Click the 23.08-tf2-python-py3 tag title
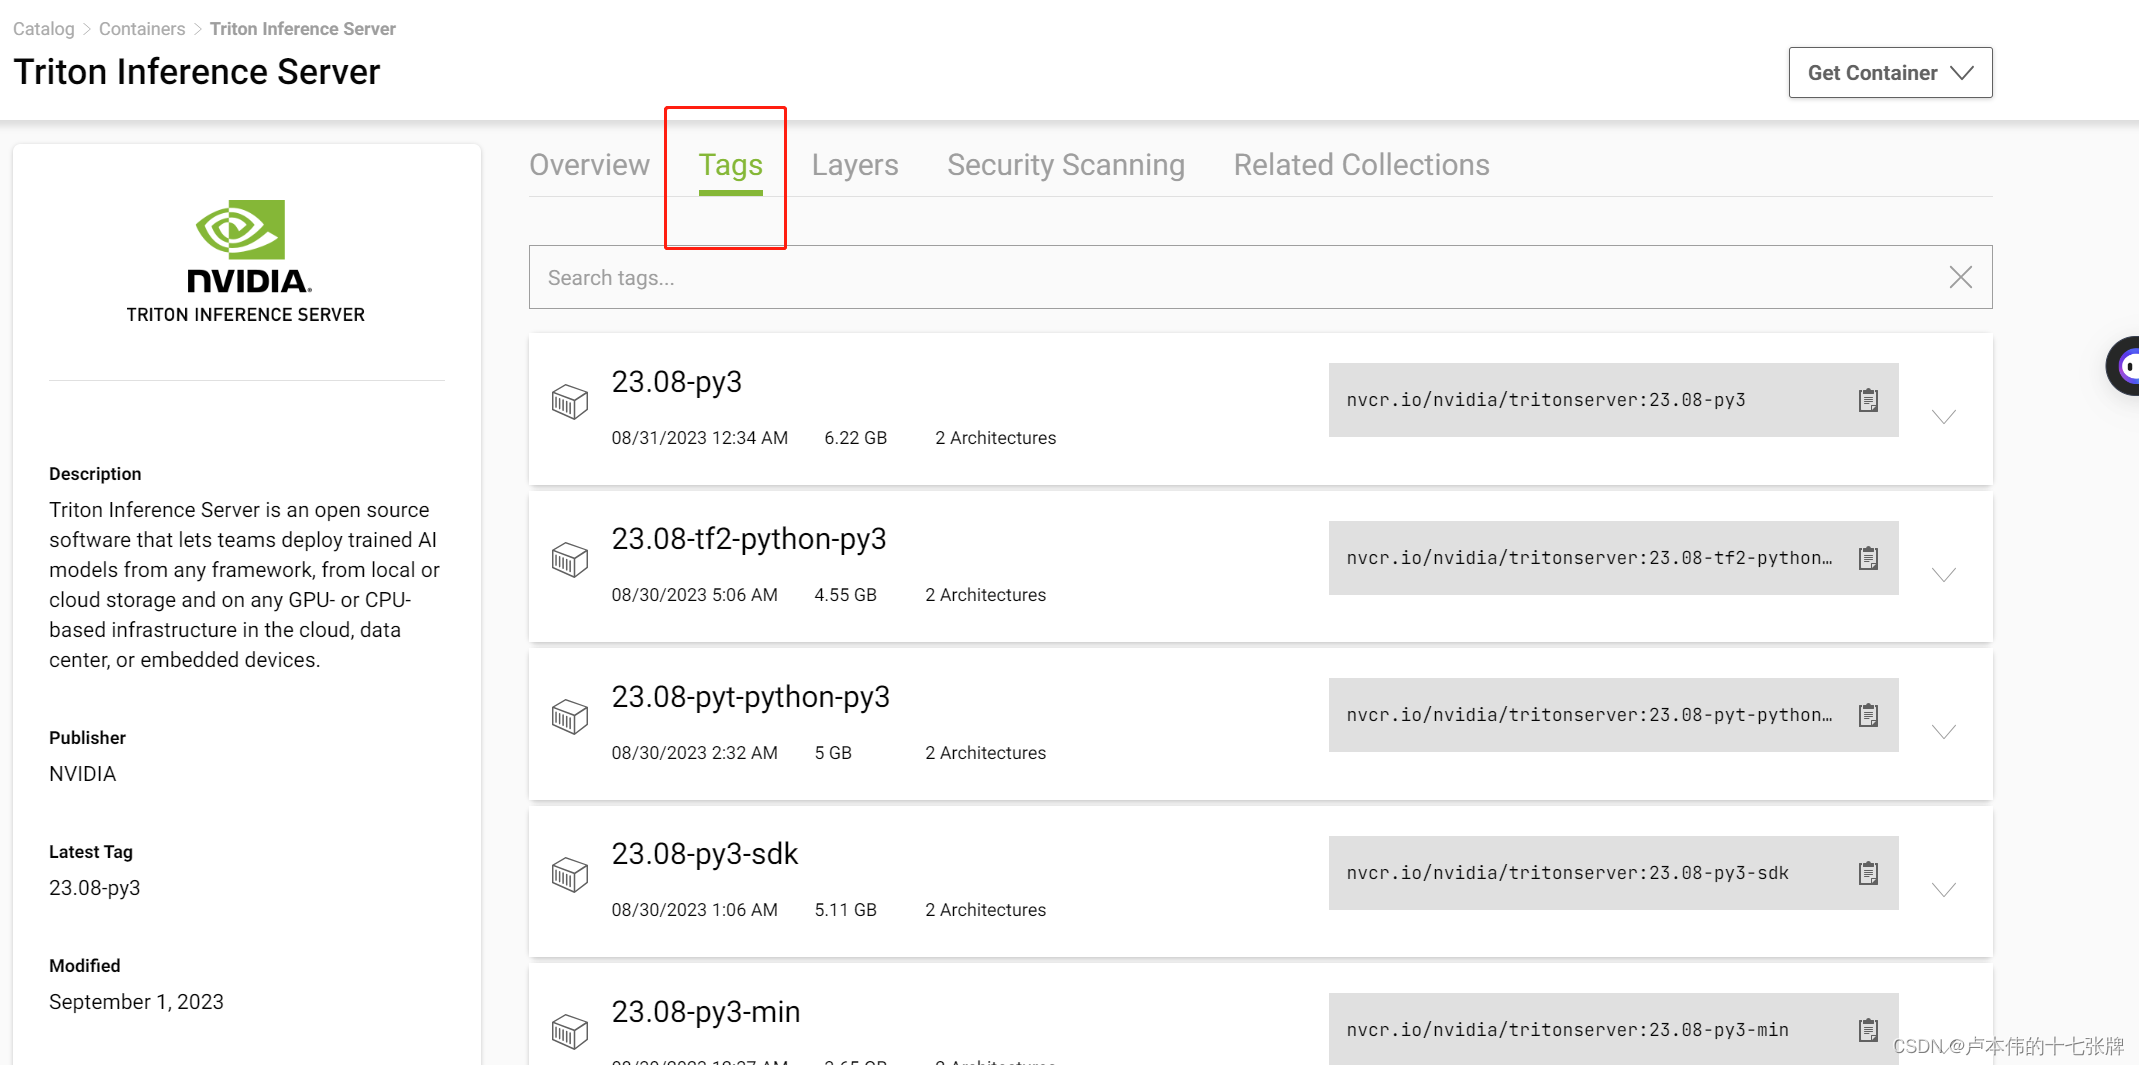2139x1065 pixels. 749,539
